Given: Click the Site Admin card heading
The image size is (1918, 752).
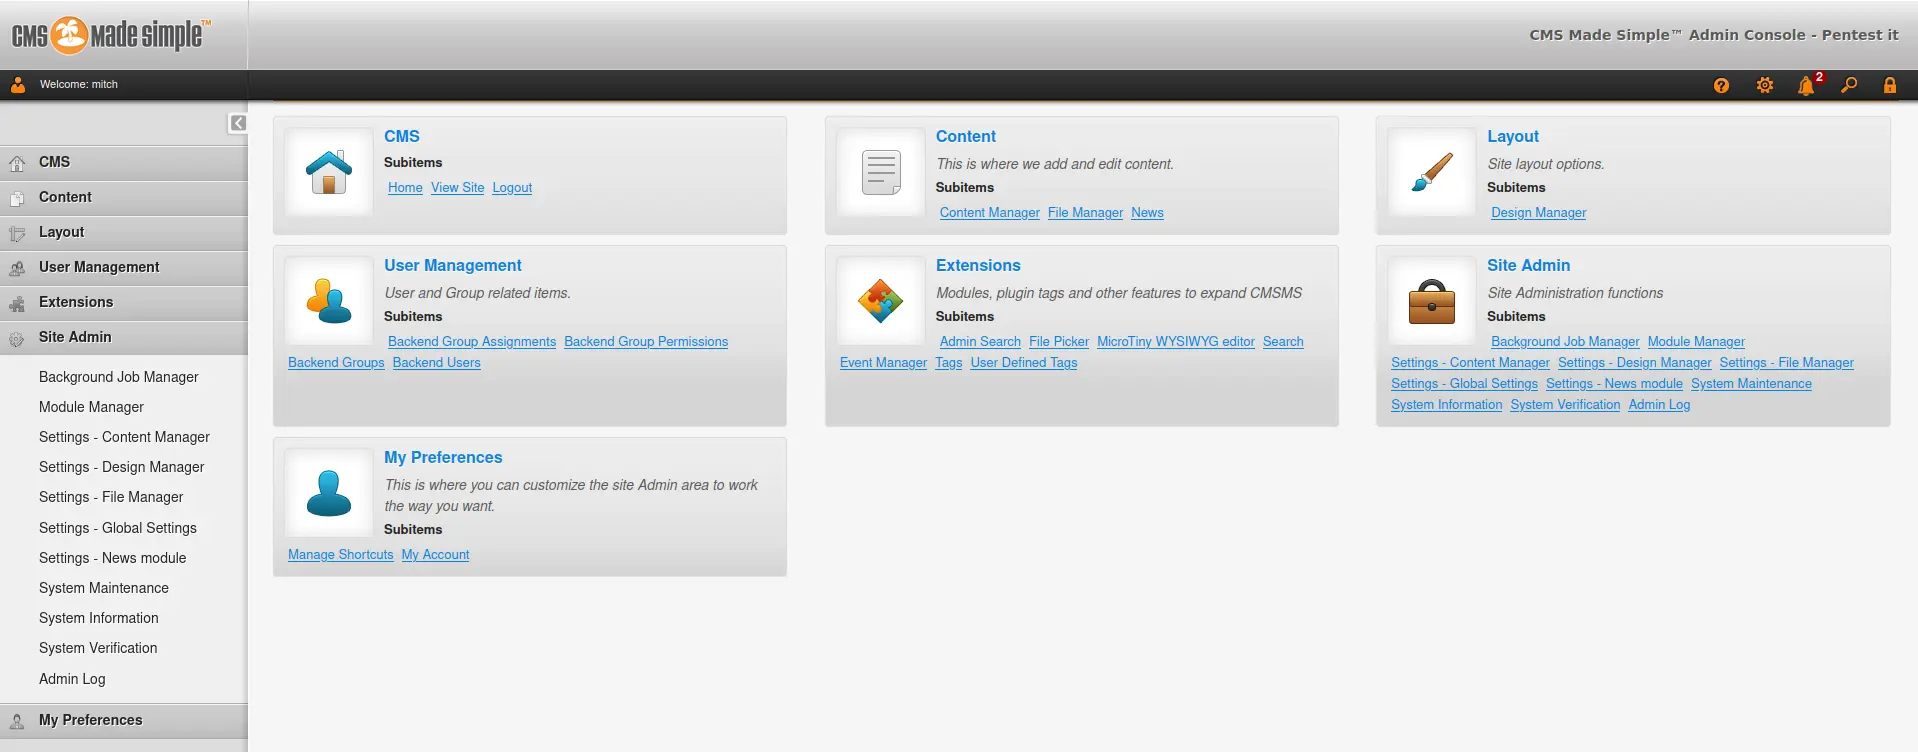Looking at the screenshot, I should 1528,265.
